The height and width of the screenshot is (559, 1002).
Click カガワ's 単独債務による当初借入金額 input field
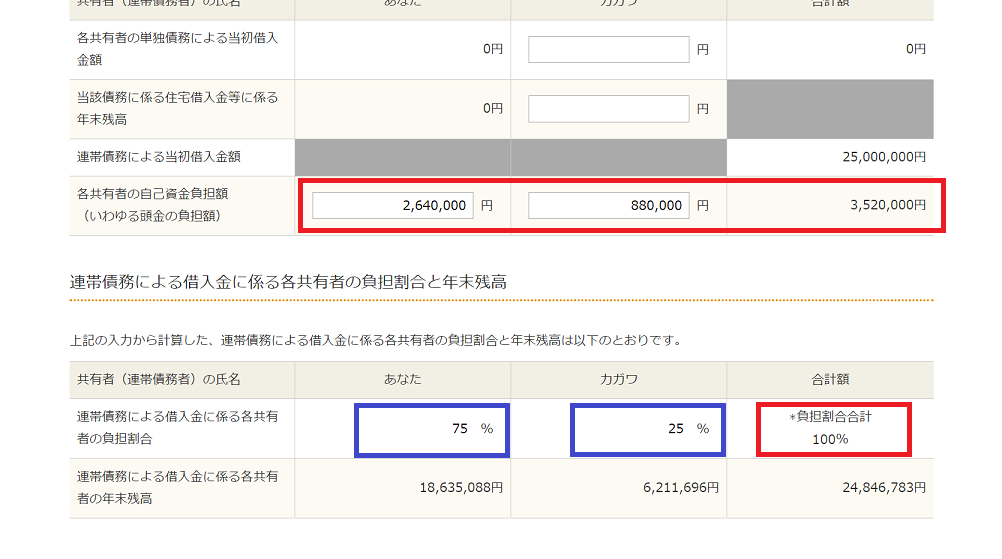[608, 49]
